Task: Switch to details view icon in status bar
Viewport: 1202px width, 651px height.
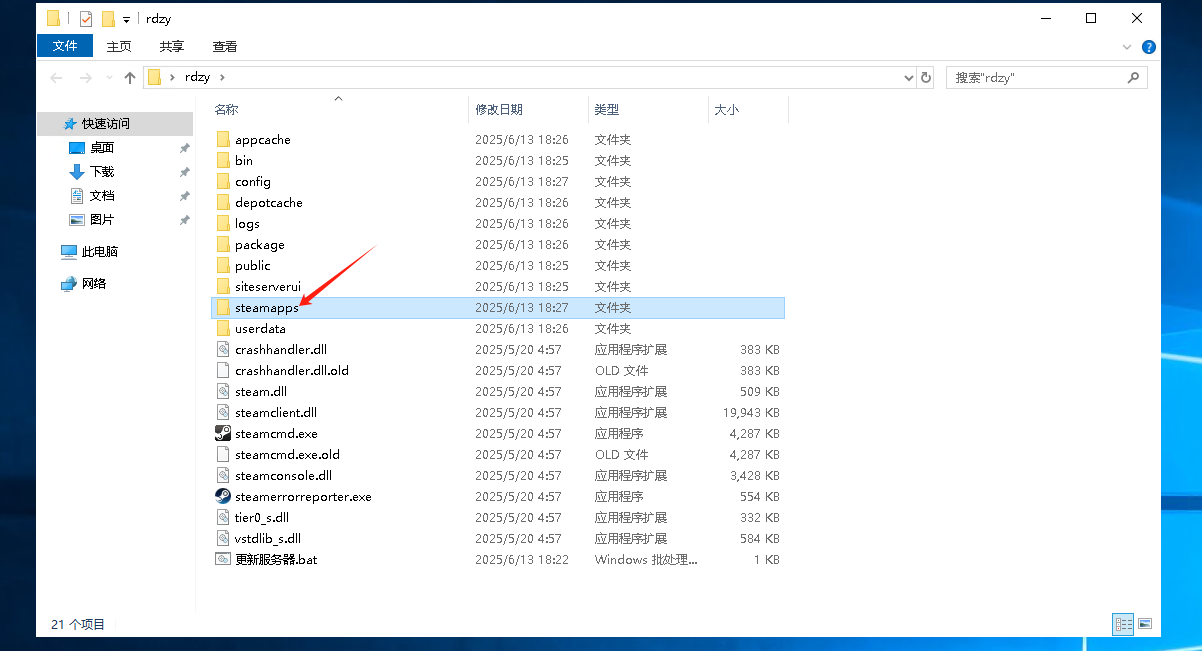Action: point(1123,624)
